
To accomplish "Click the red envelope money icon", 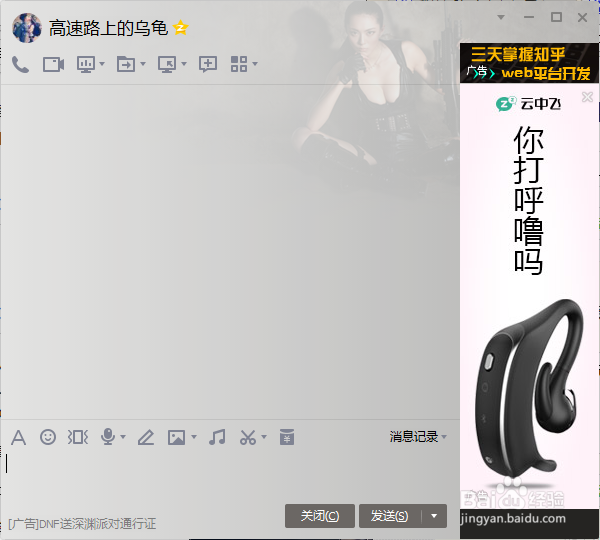I will pyautogui.click(x=287, y=437).
